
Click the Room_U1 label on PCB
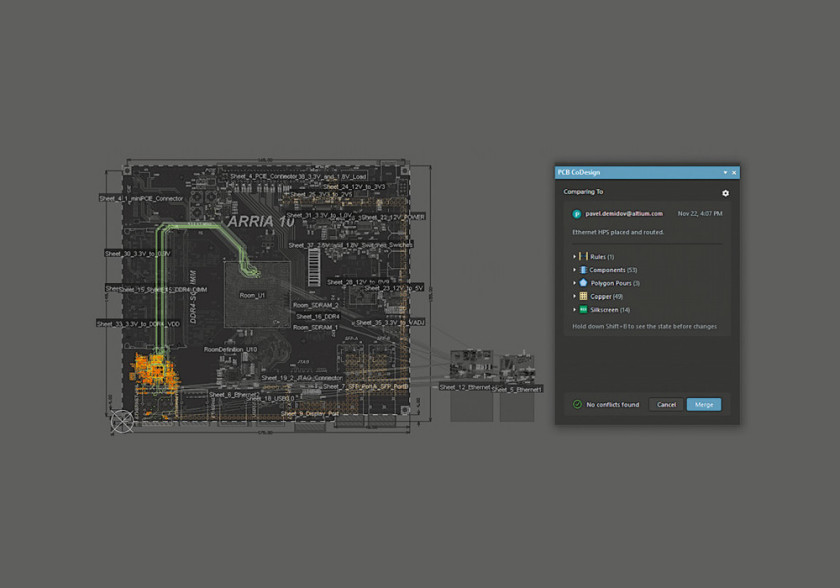[252, 295]
